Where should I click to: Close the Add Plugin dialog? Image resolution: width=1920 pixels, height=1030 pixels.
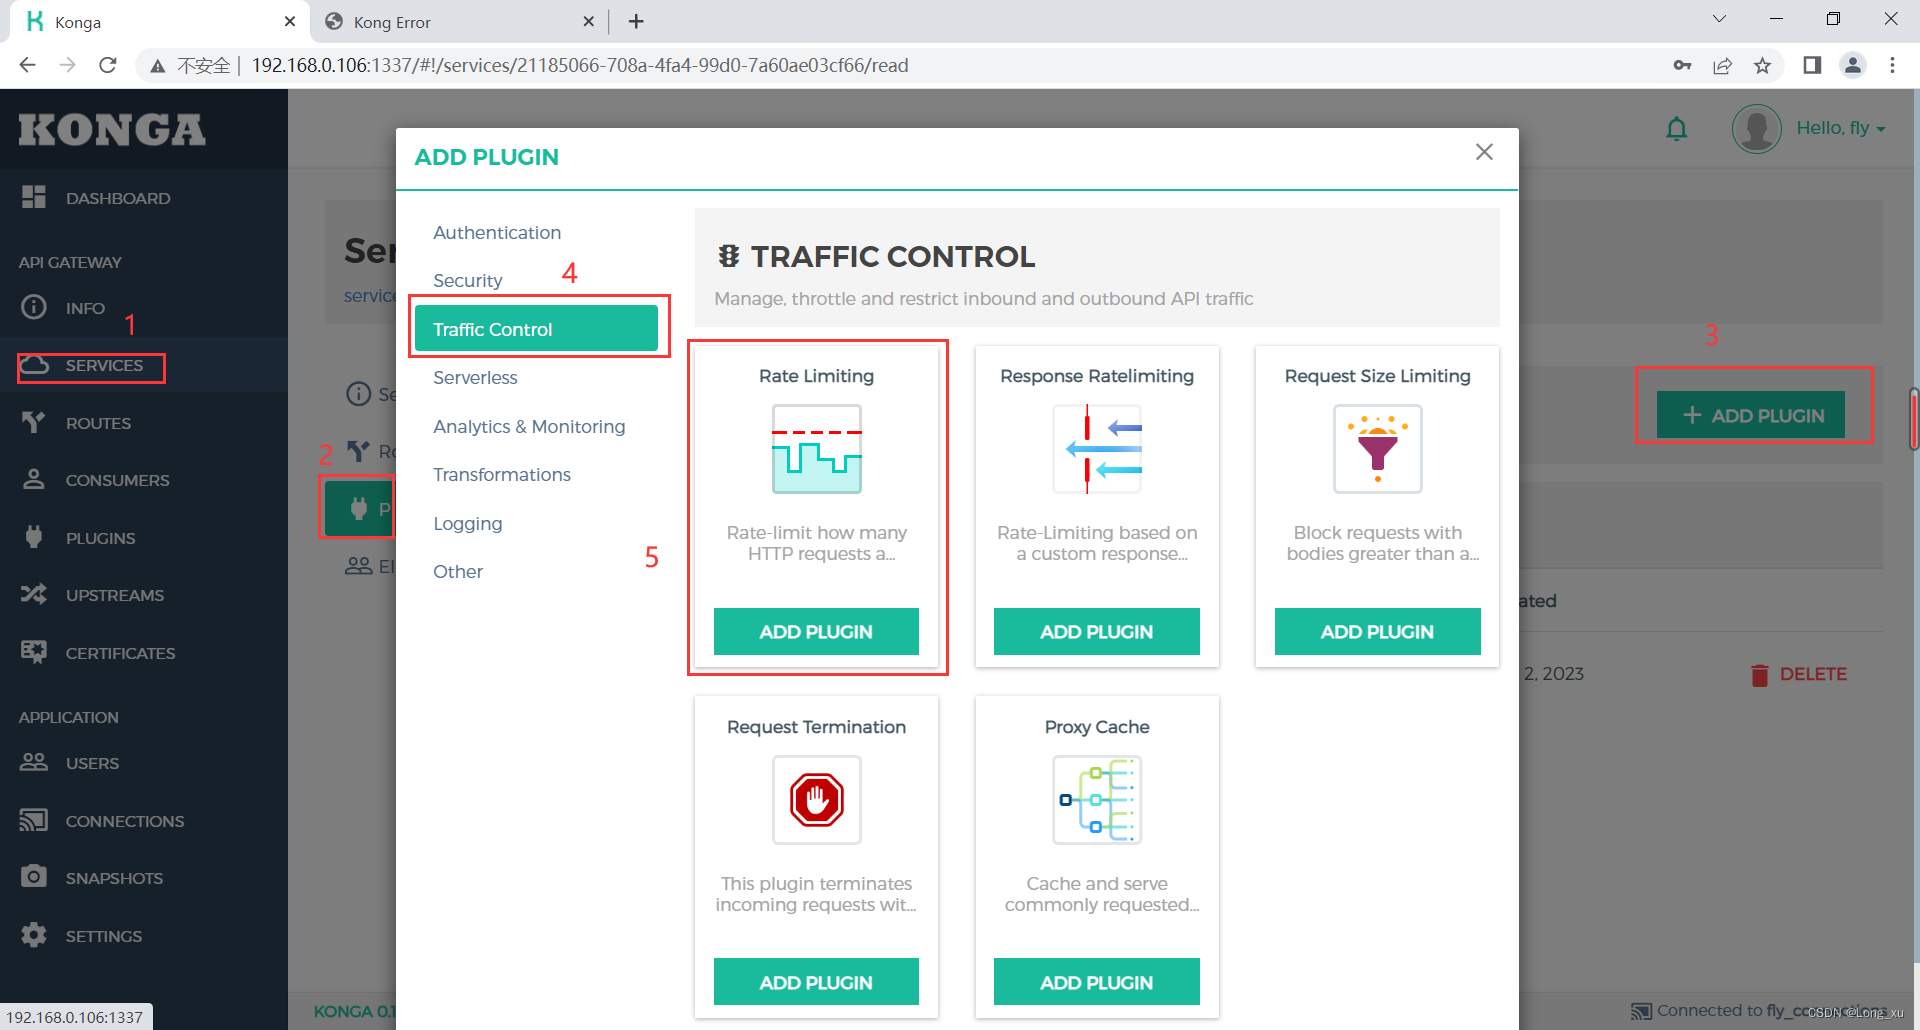coord(1484,152)
